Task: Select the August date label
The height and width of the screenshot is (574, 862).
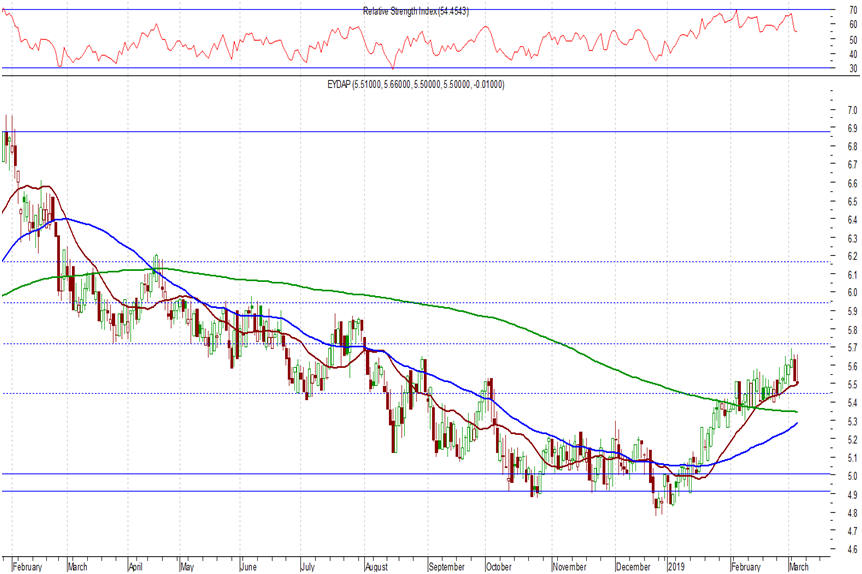Action: click(x=377, y=566)
